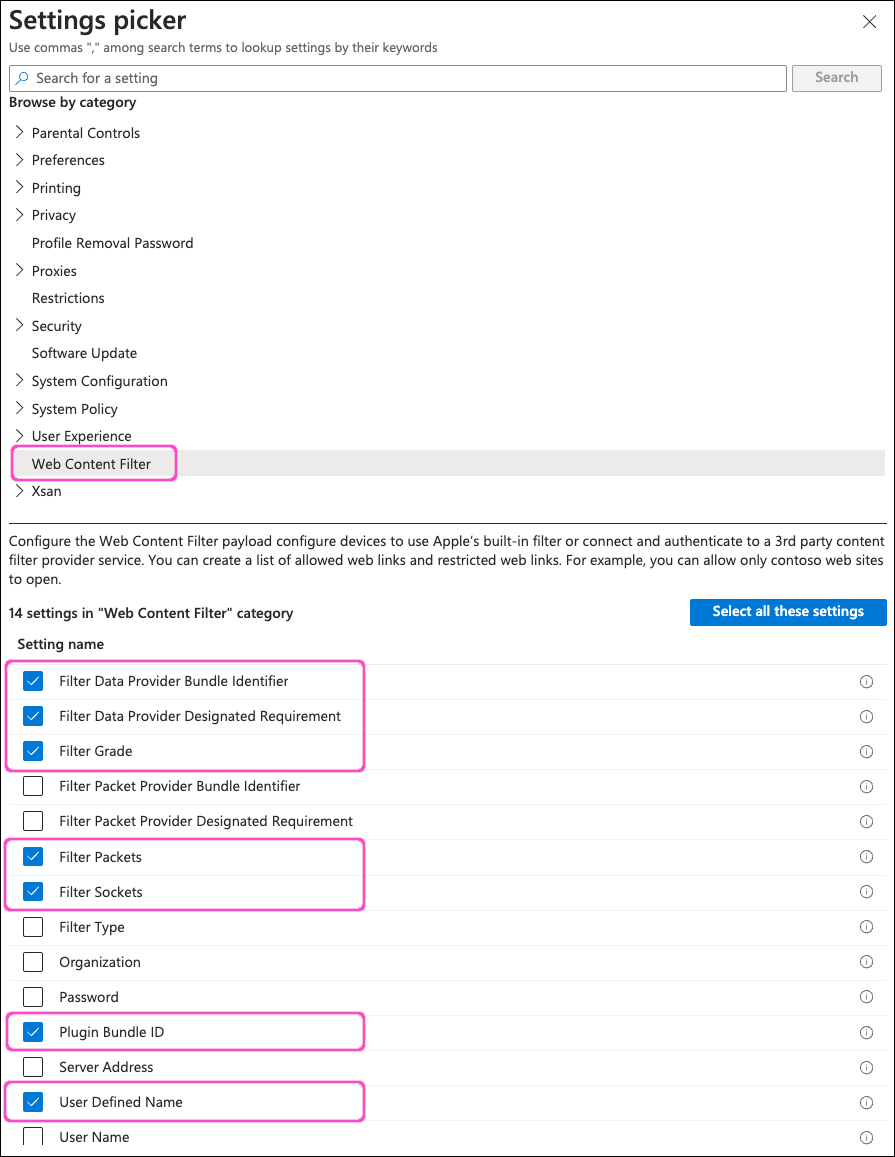The width and height of the screenshot is (895, 1157).
Task: Show info for User Defined Name
Action: (x=866, y=1102)
